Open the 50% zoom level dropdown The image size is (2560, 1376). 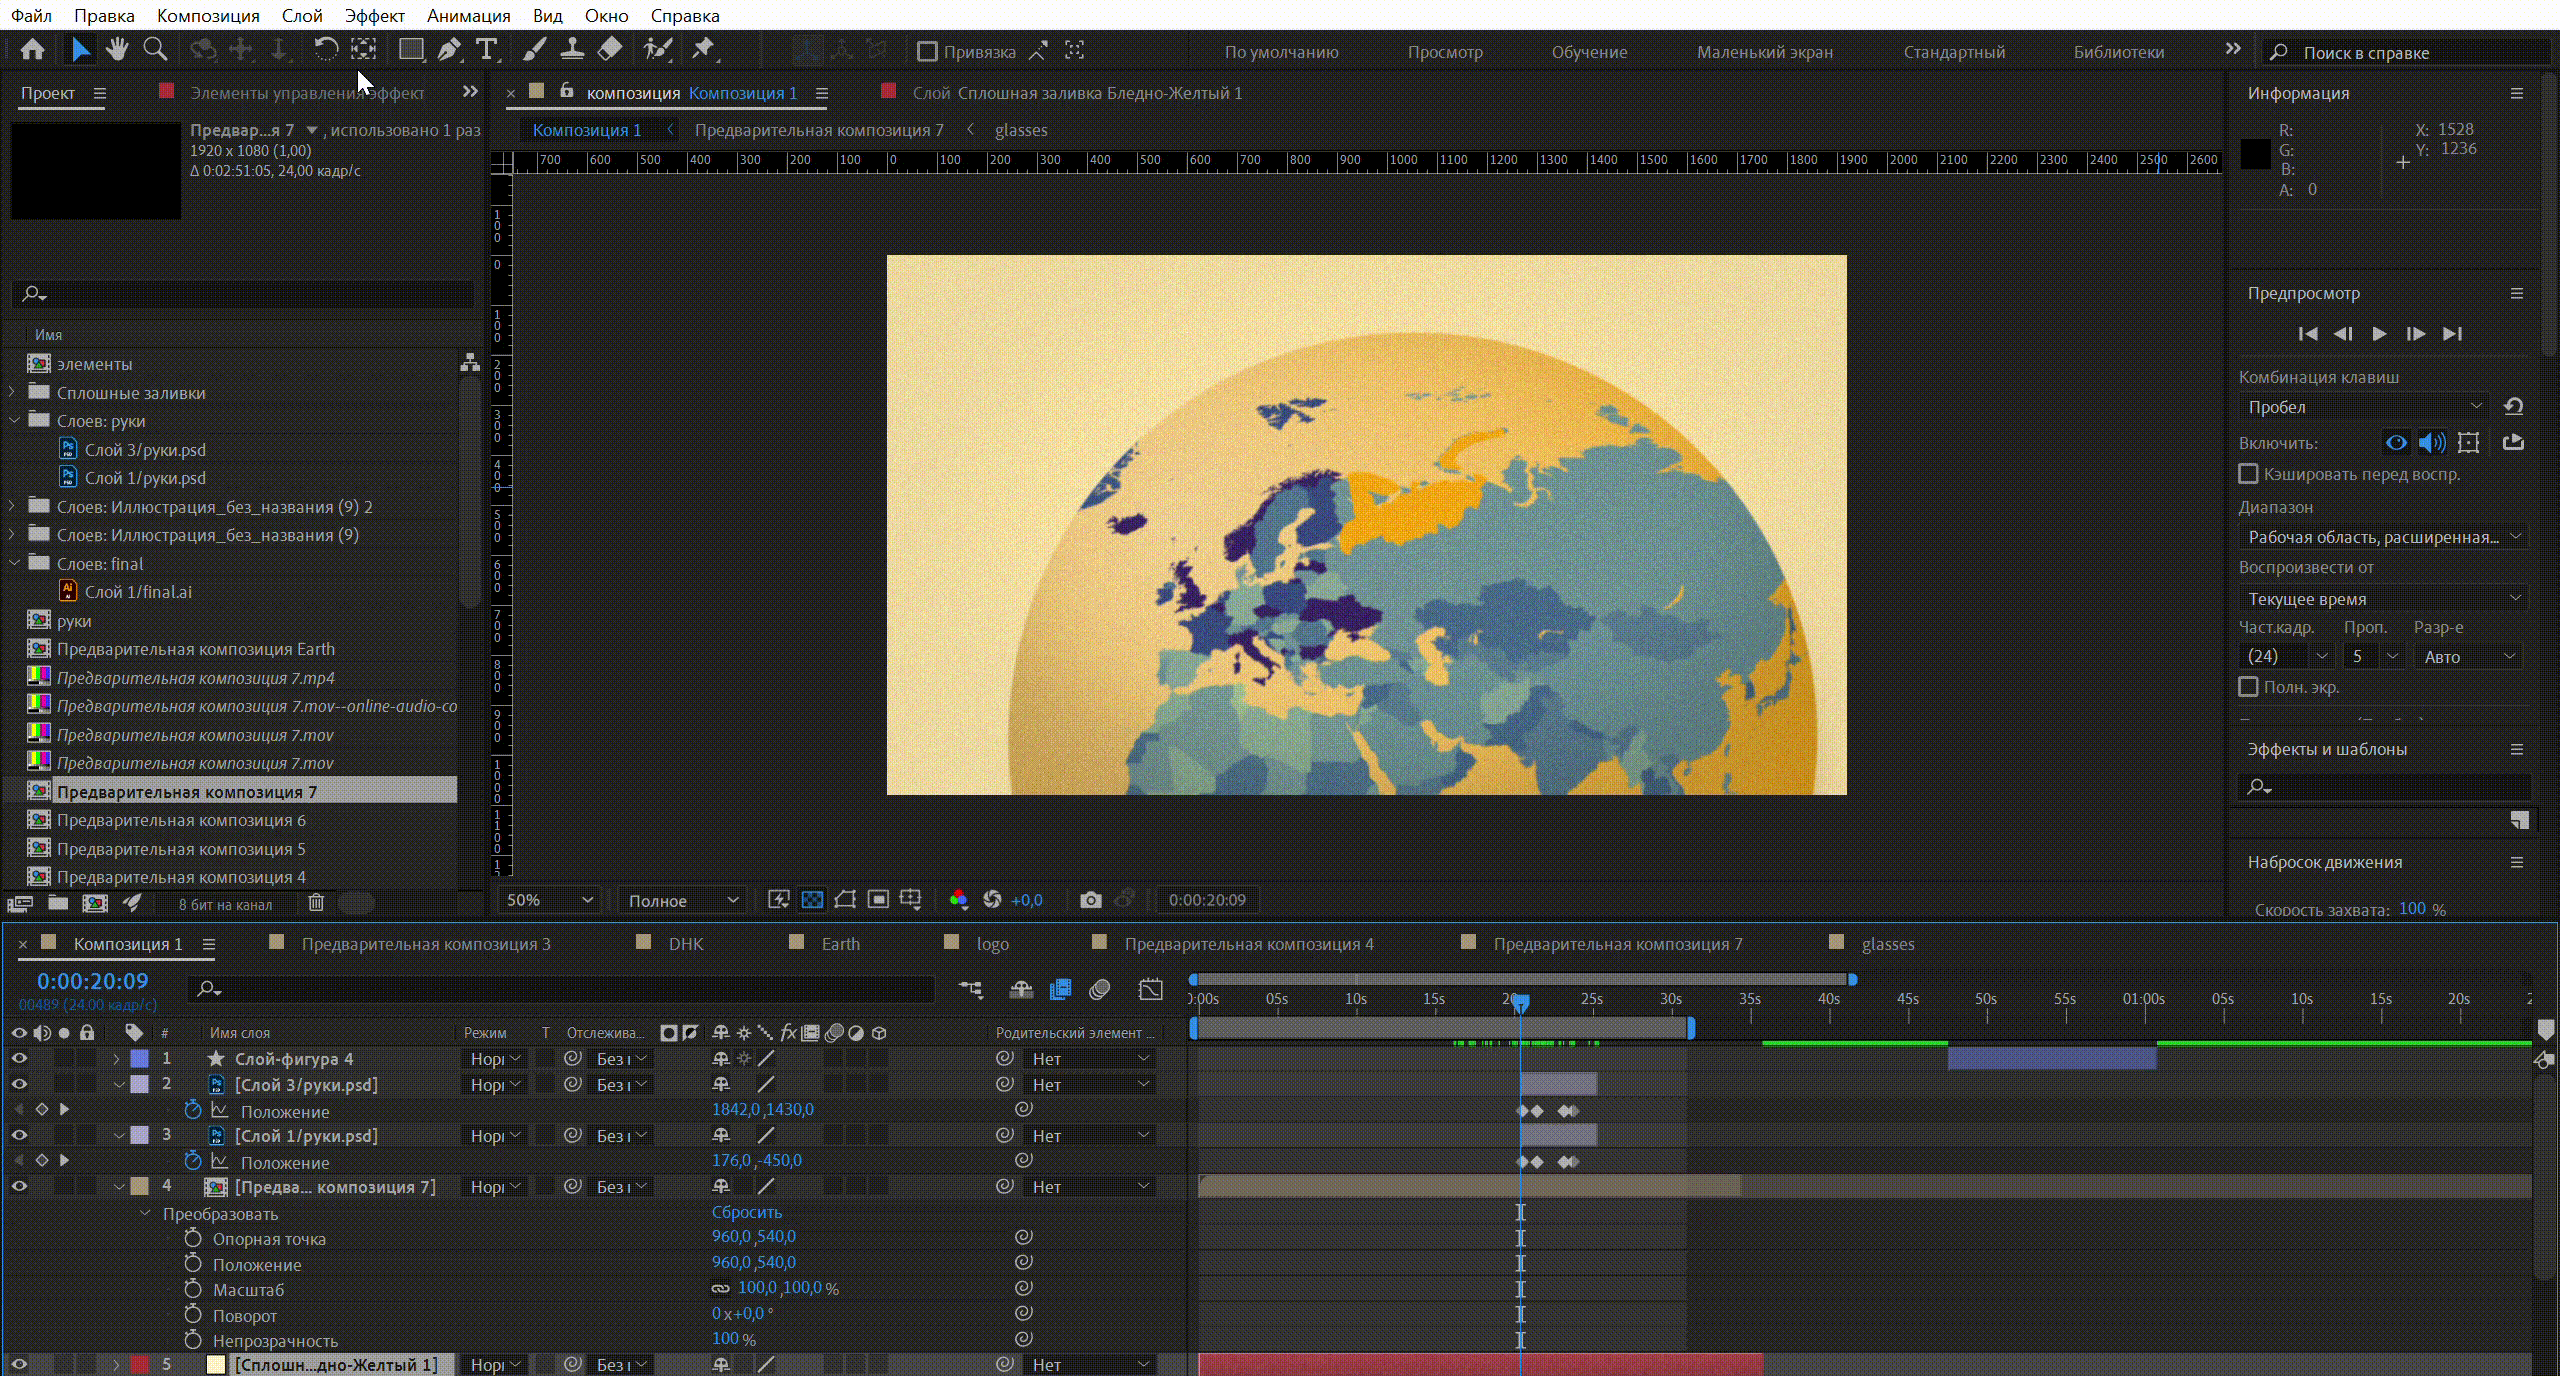(549, 900)
